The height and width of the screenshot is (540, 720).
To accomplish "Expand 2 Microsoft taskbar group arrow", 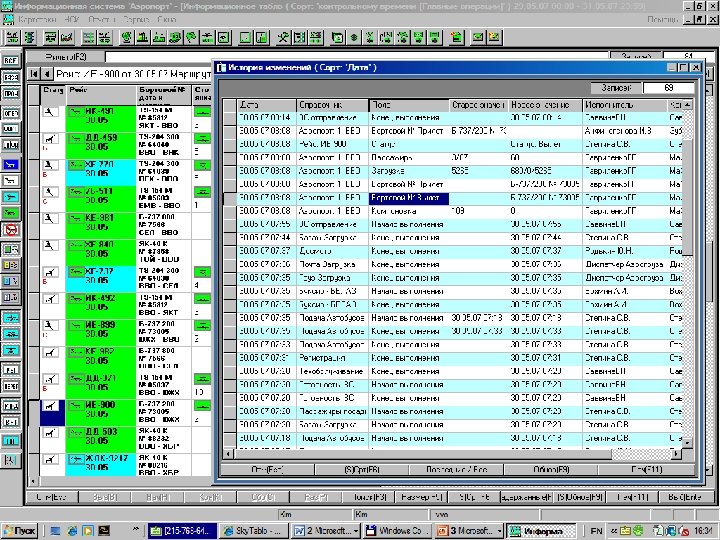I will (x=356, y=531).
